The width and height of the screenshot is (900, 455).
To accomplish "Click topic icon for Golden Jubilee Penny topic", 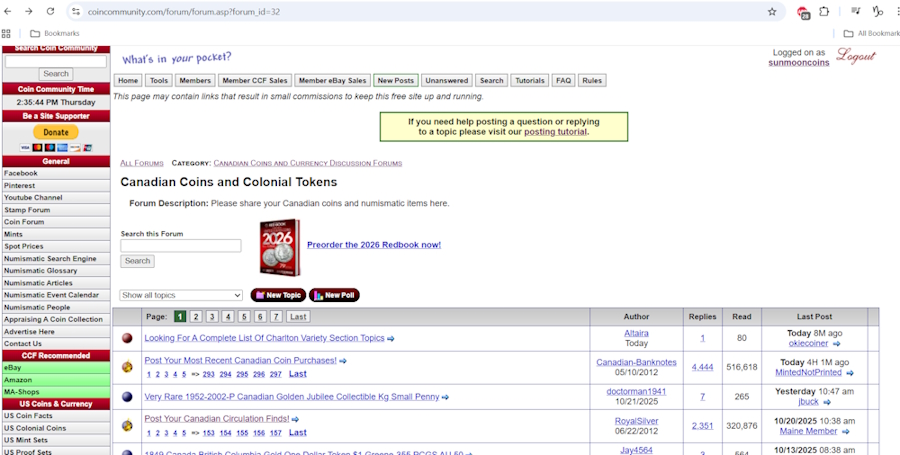I will click(x=127, y=396).
